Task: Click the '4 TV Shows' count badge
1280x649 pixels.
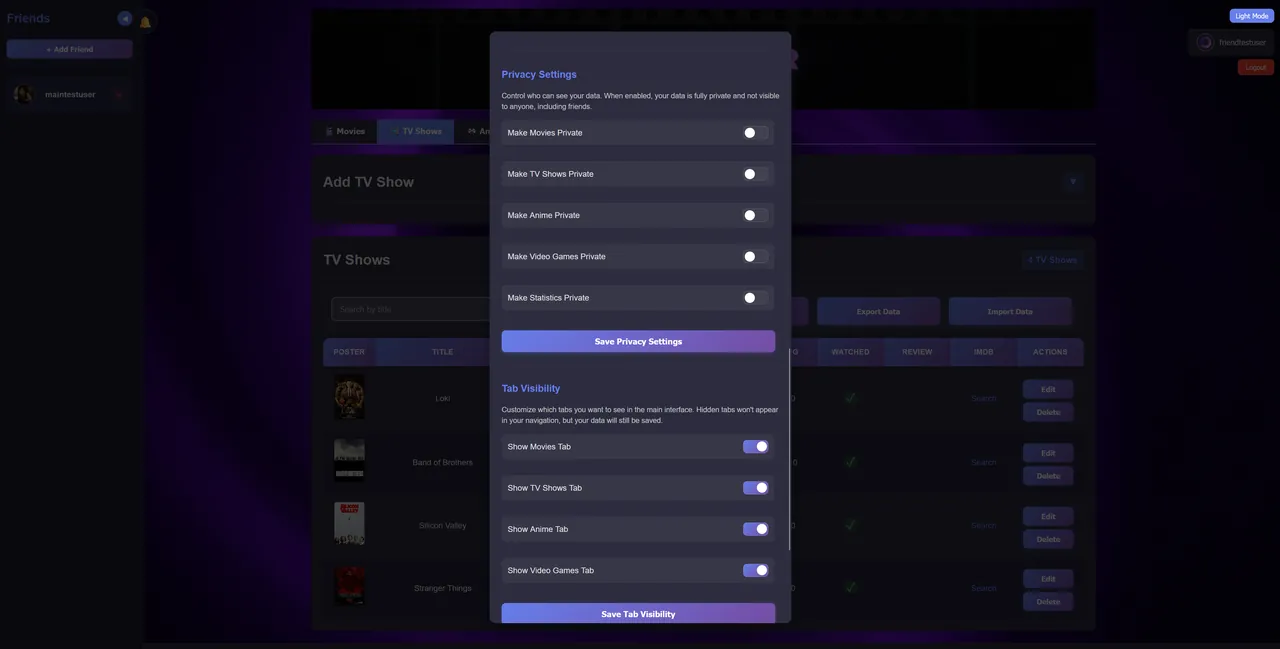Action: tap(1052, 260)
